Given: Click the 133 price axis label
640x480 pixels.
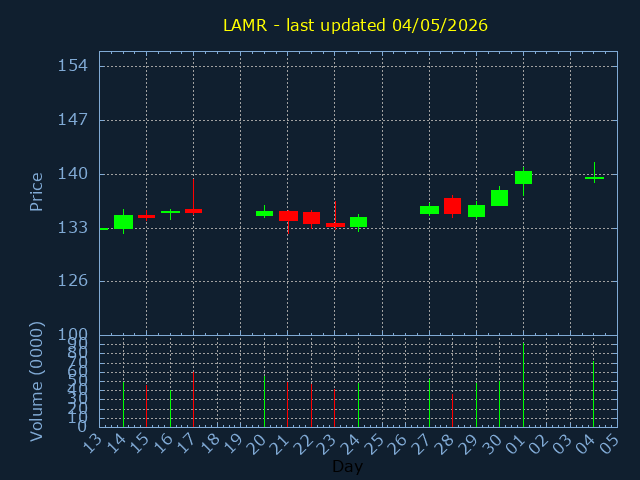Looking at the screenshot, I should point(73,227).
